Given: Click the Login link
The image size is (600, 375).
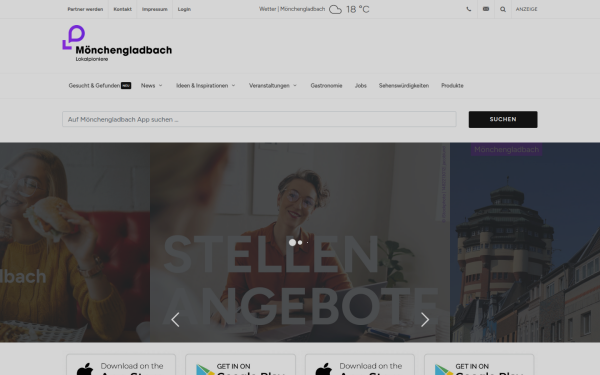Looking at the screenshot, I should (184, 9).
